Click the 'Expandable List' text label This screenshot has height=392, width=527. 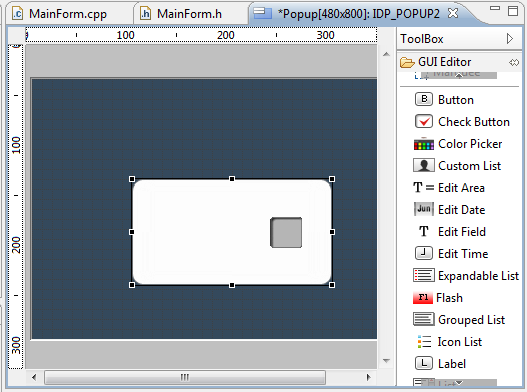pyautogui.click(x=479, y=276)
